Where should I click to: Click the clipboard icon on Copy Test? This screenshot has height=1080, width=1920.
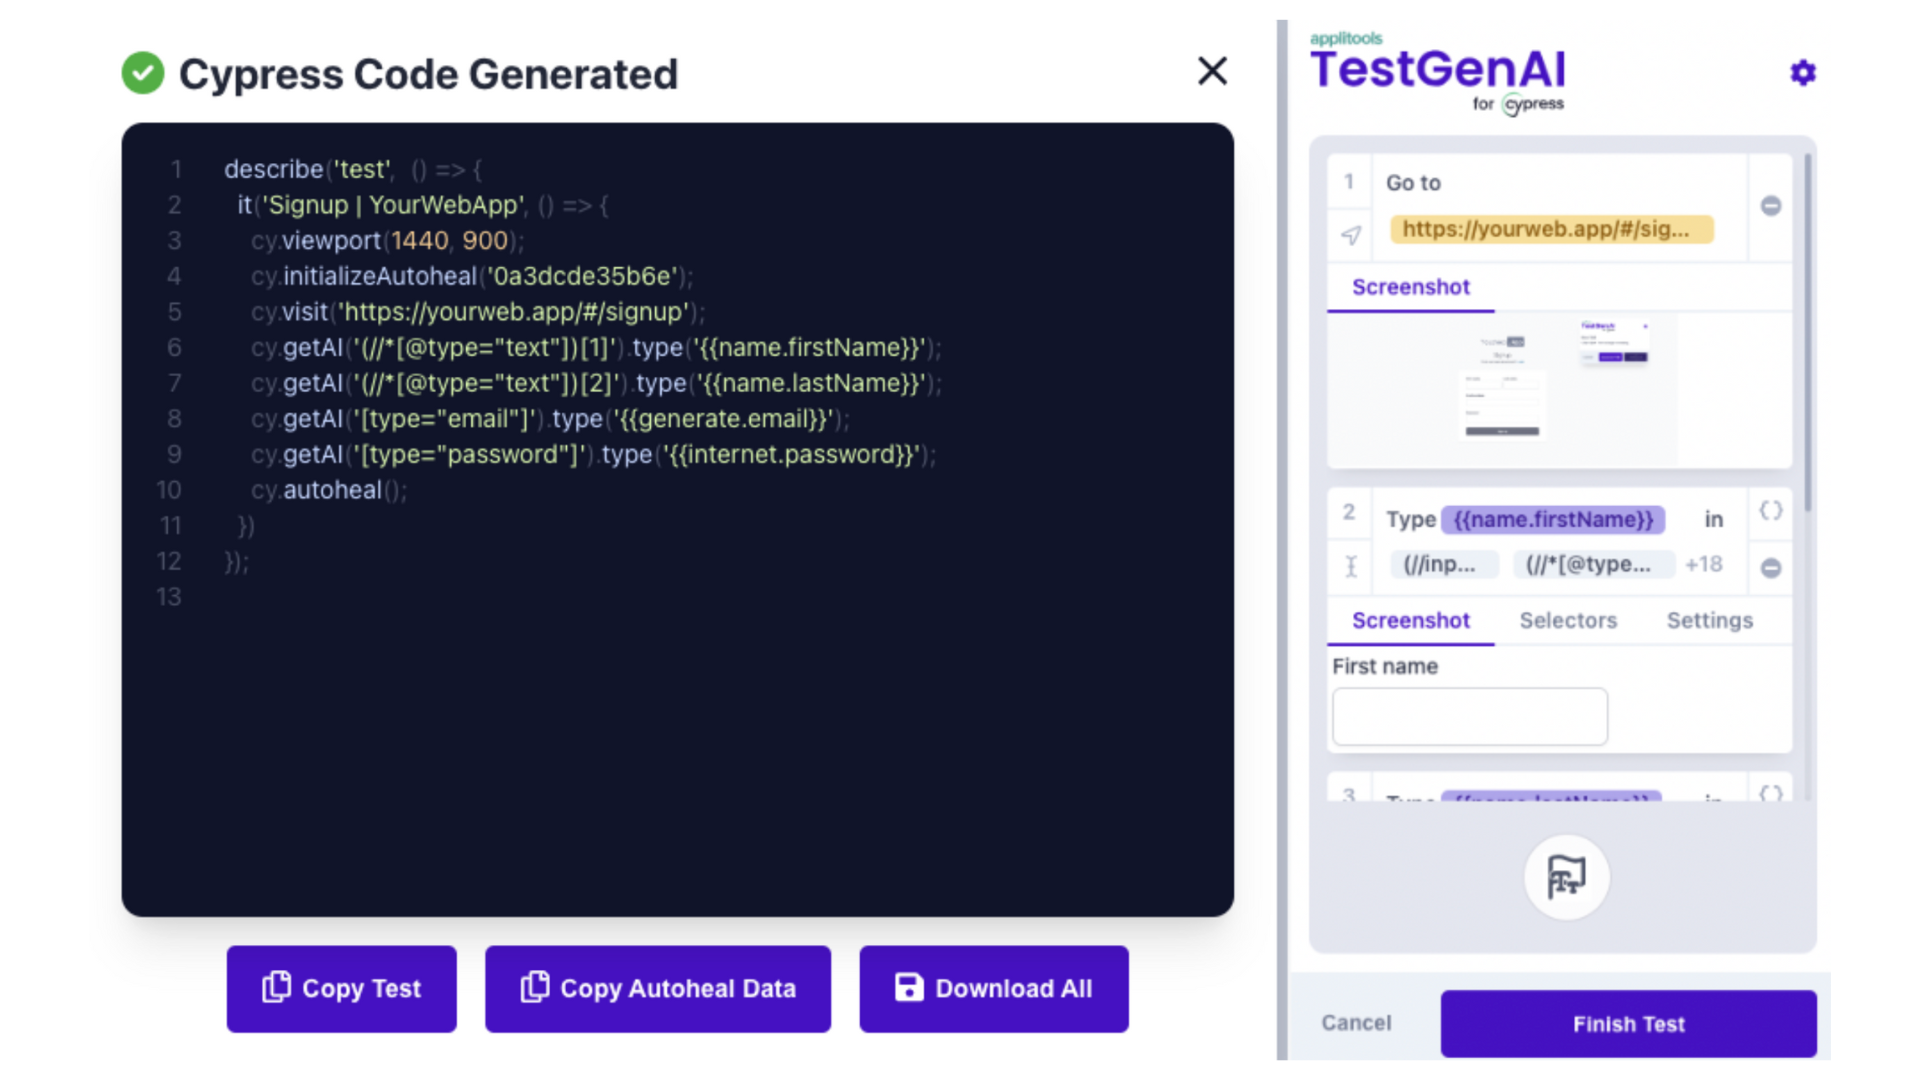(275, 988)
